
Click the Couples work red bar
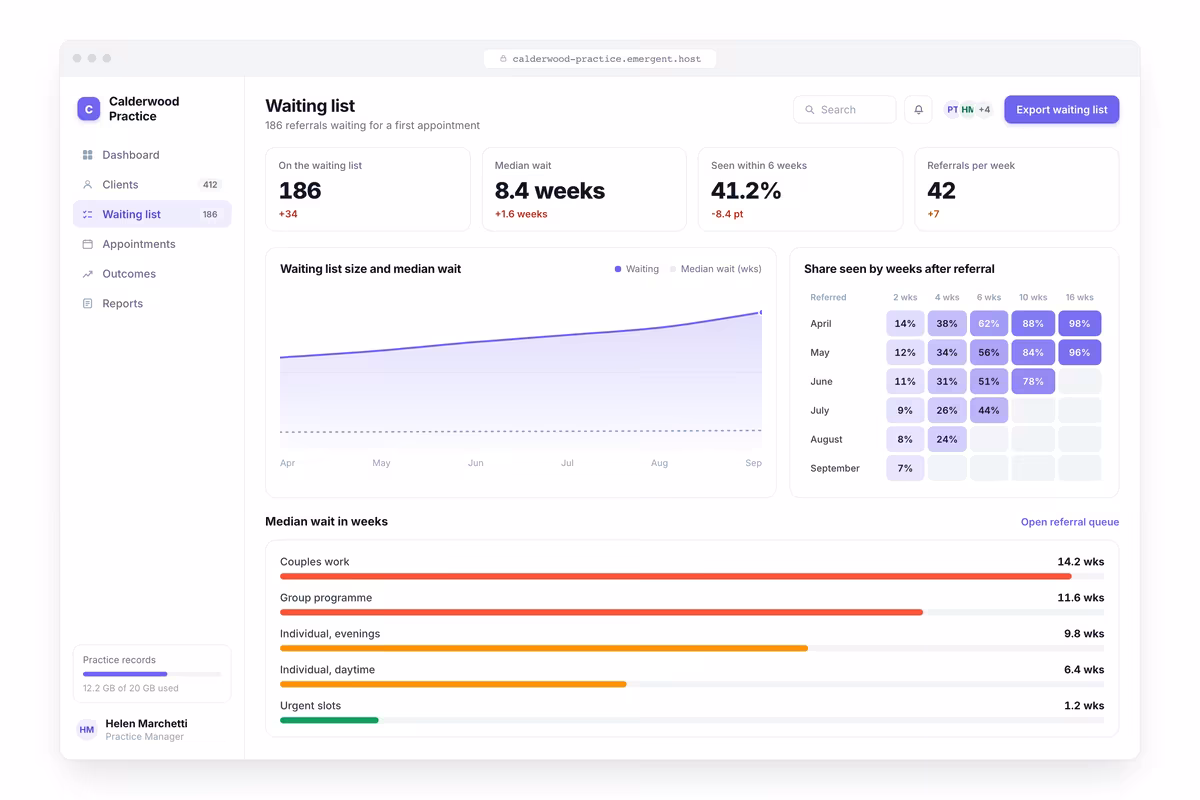click(675, 576)
